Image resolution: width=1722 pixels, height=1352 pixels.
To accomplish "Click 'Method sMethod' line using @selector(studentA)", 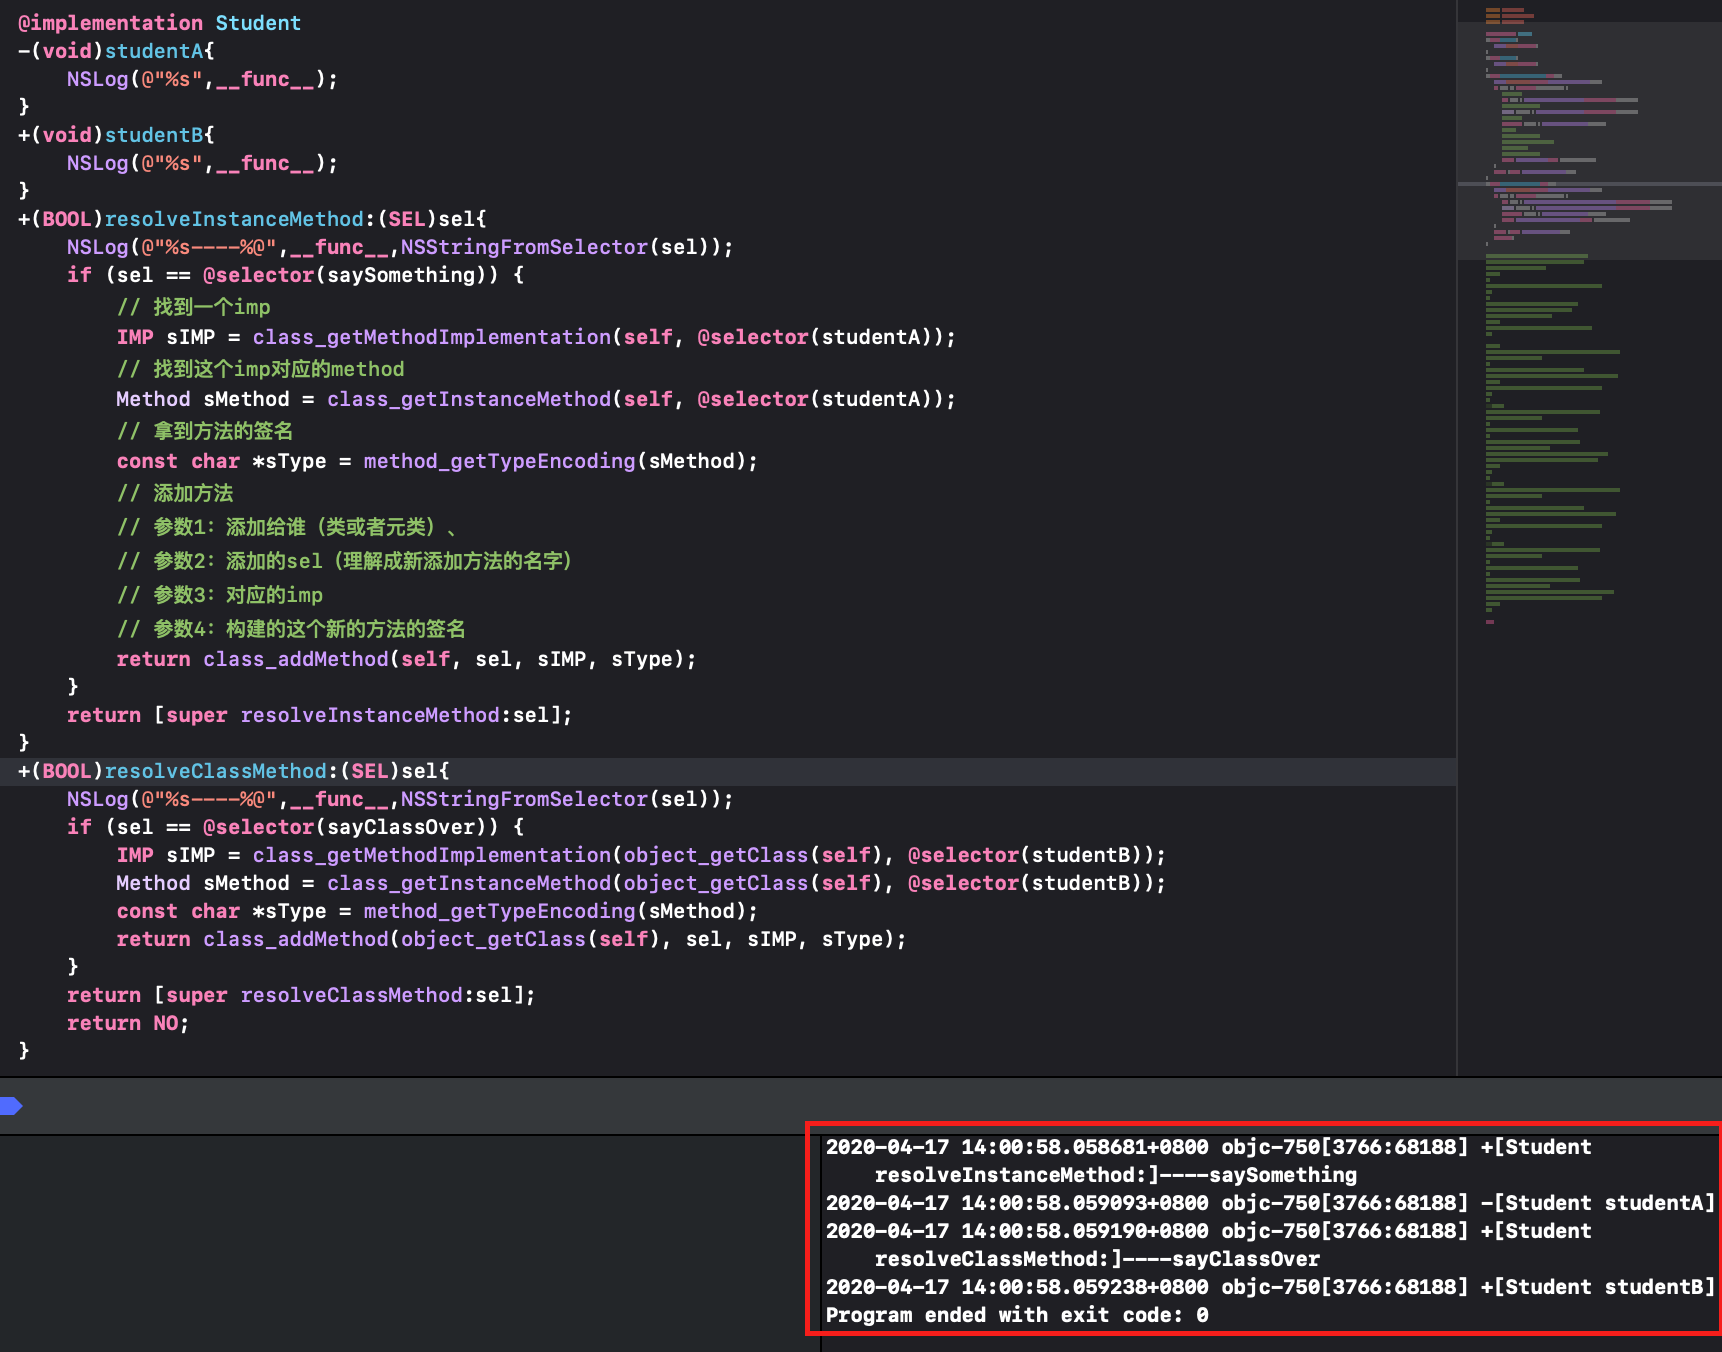I will point(536,399).
